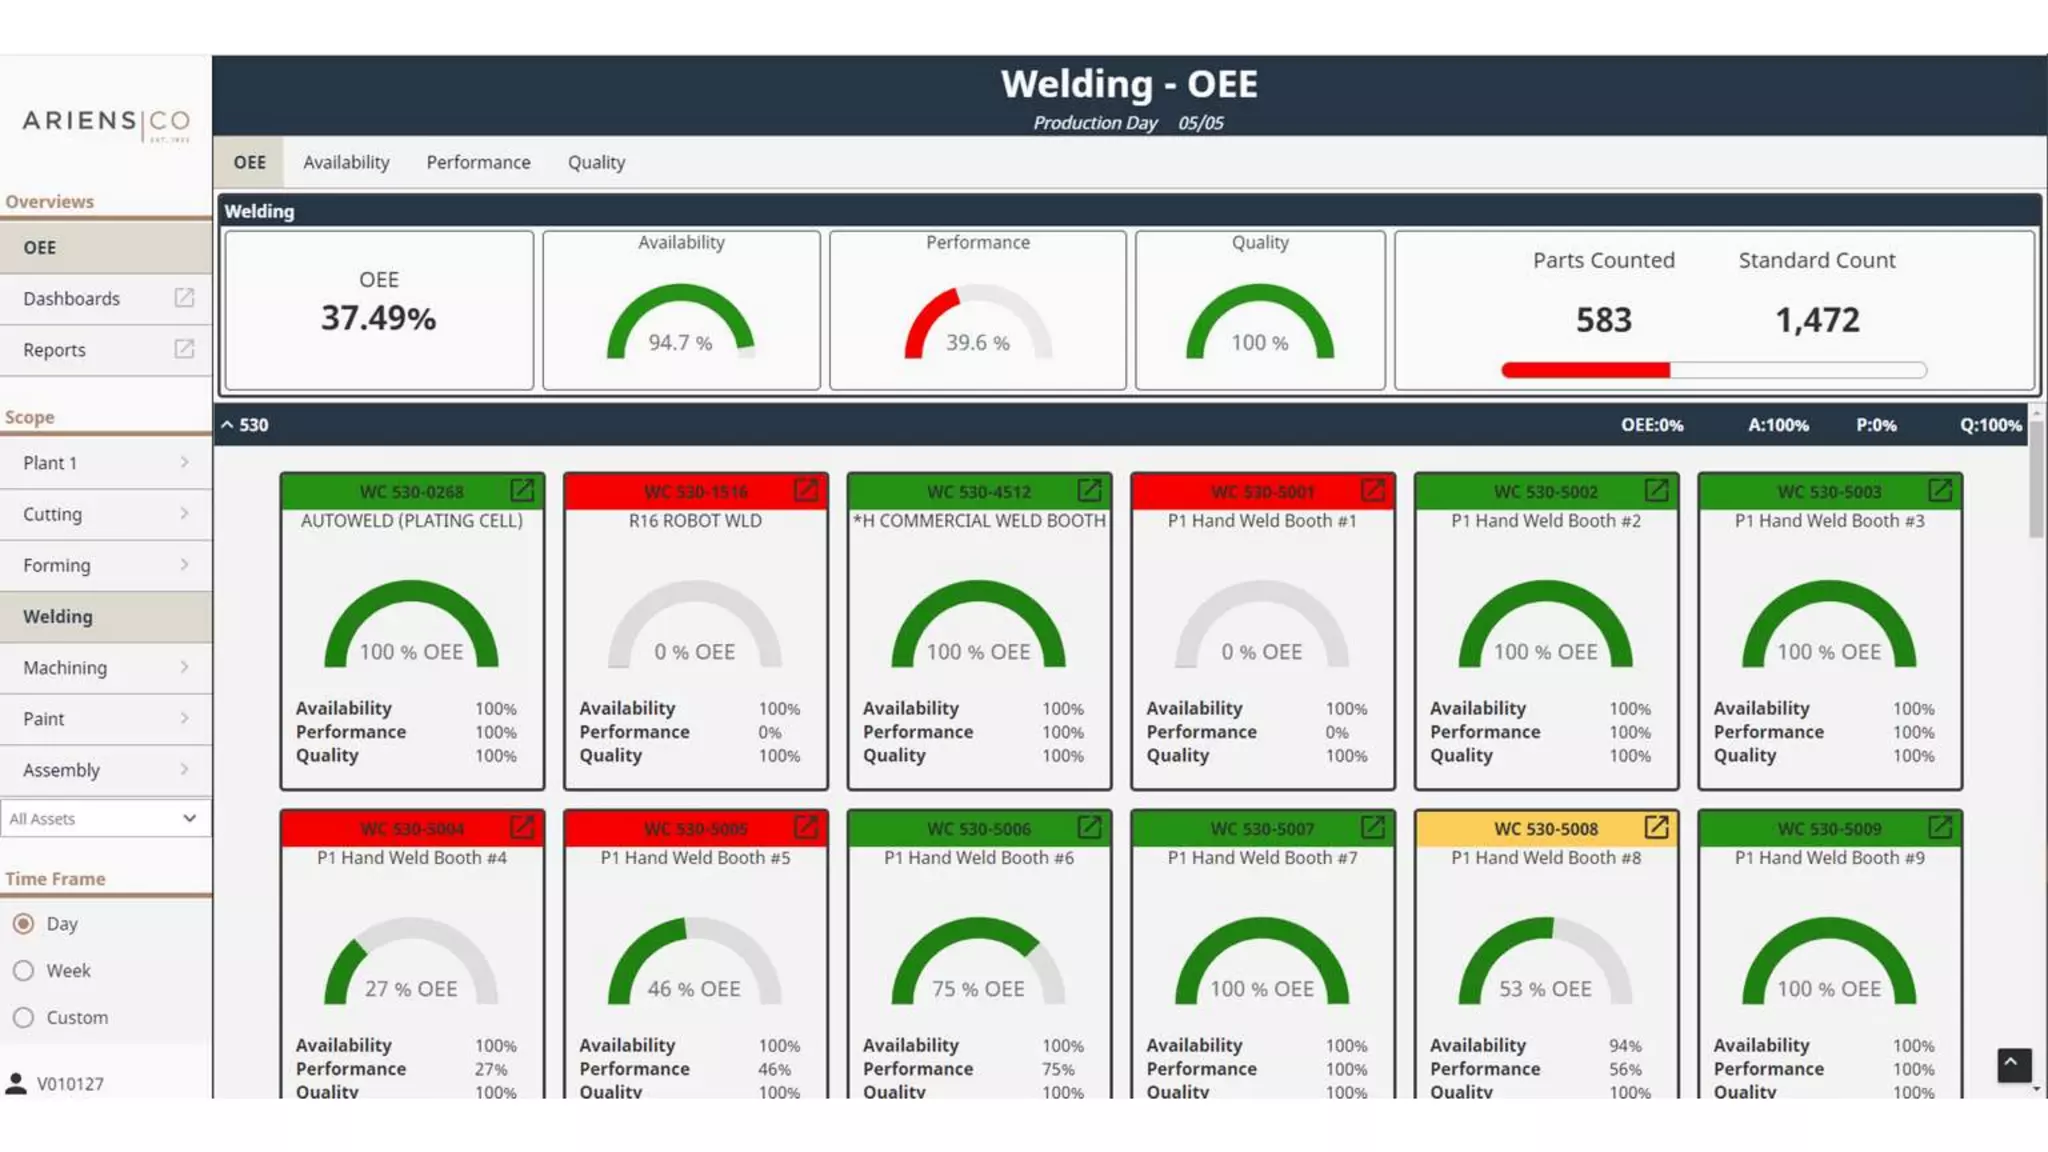Click the Parts Counted red progress bar
2048x1152 pixels.
(1586, 371)
